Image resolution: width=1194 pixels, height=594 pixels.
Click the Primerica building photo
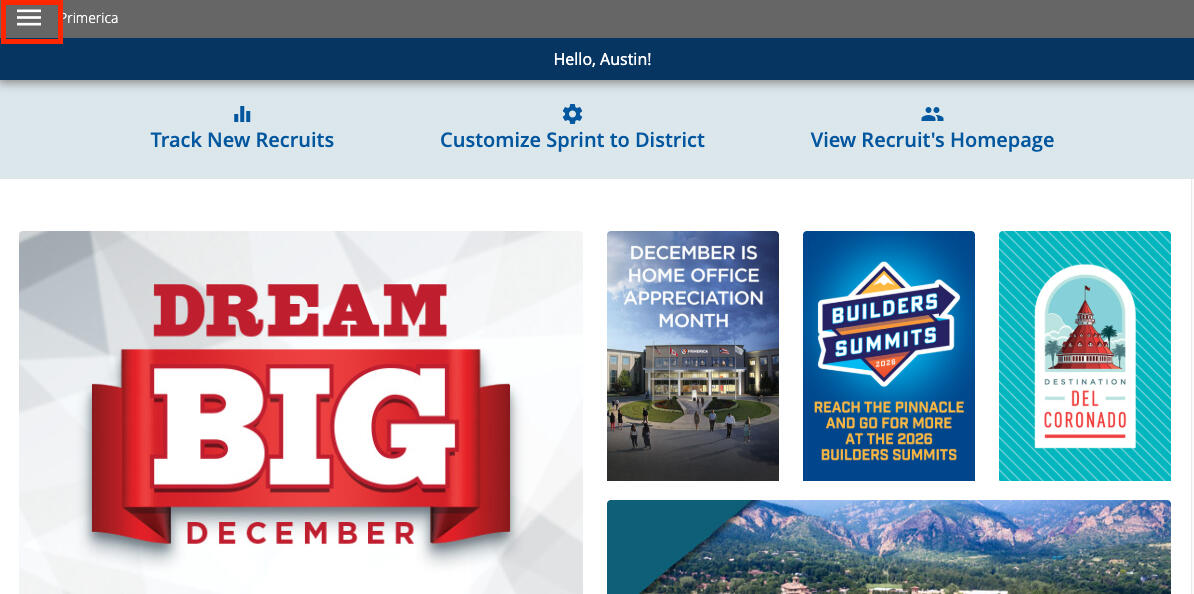(x=693, y=407)
